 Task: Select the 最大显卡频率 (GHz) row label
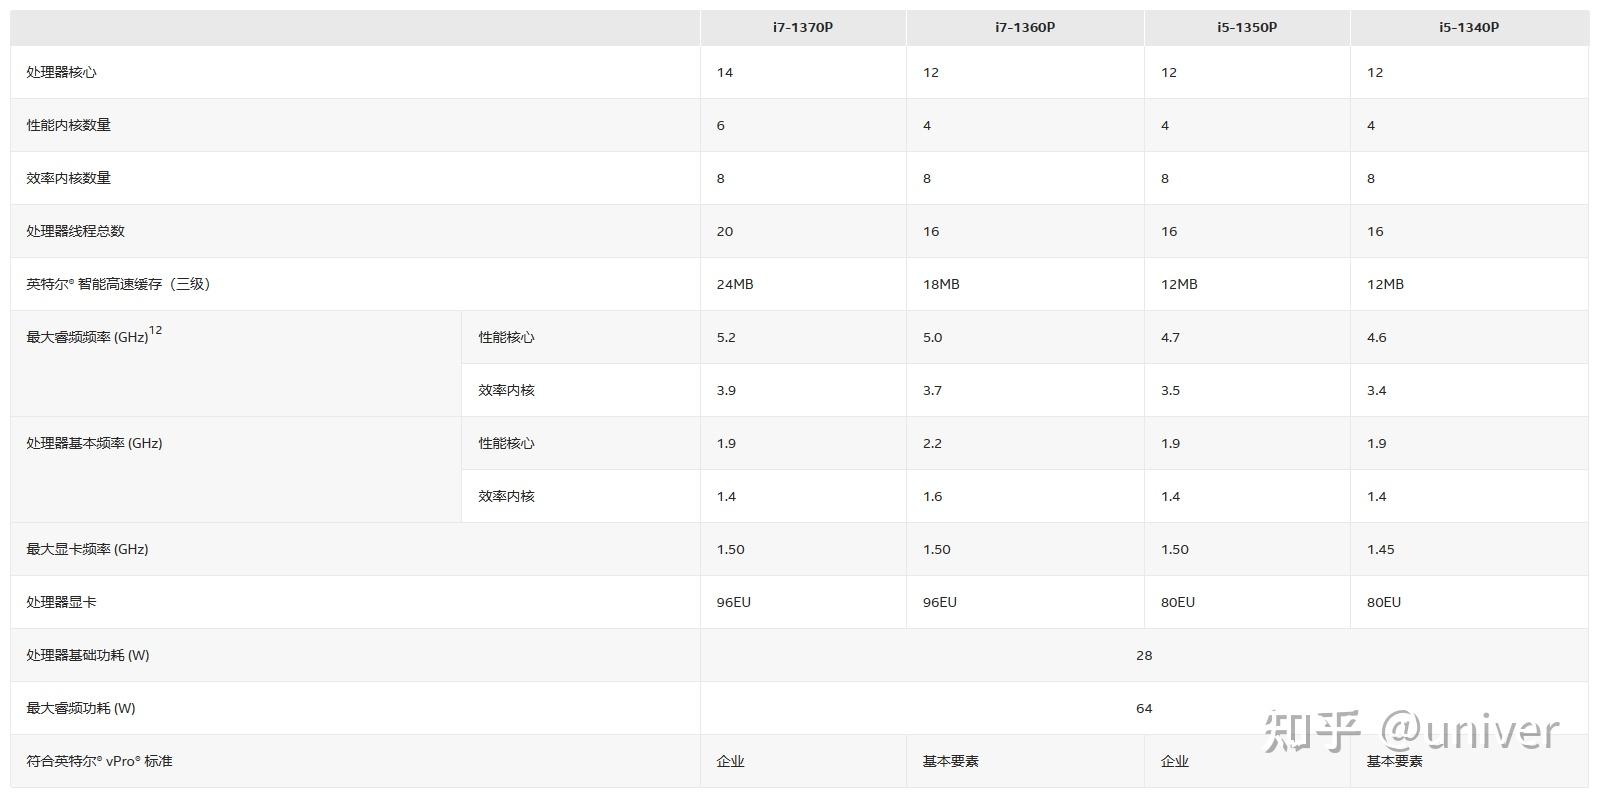pos(88,550)
